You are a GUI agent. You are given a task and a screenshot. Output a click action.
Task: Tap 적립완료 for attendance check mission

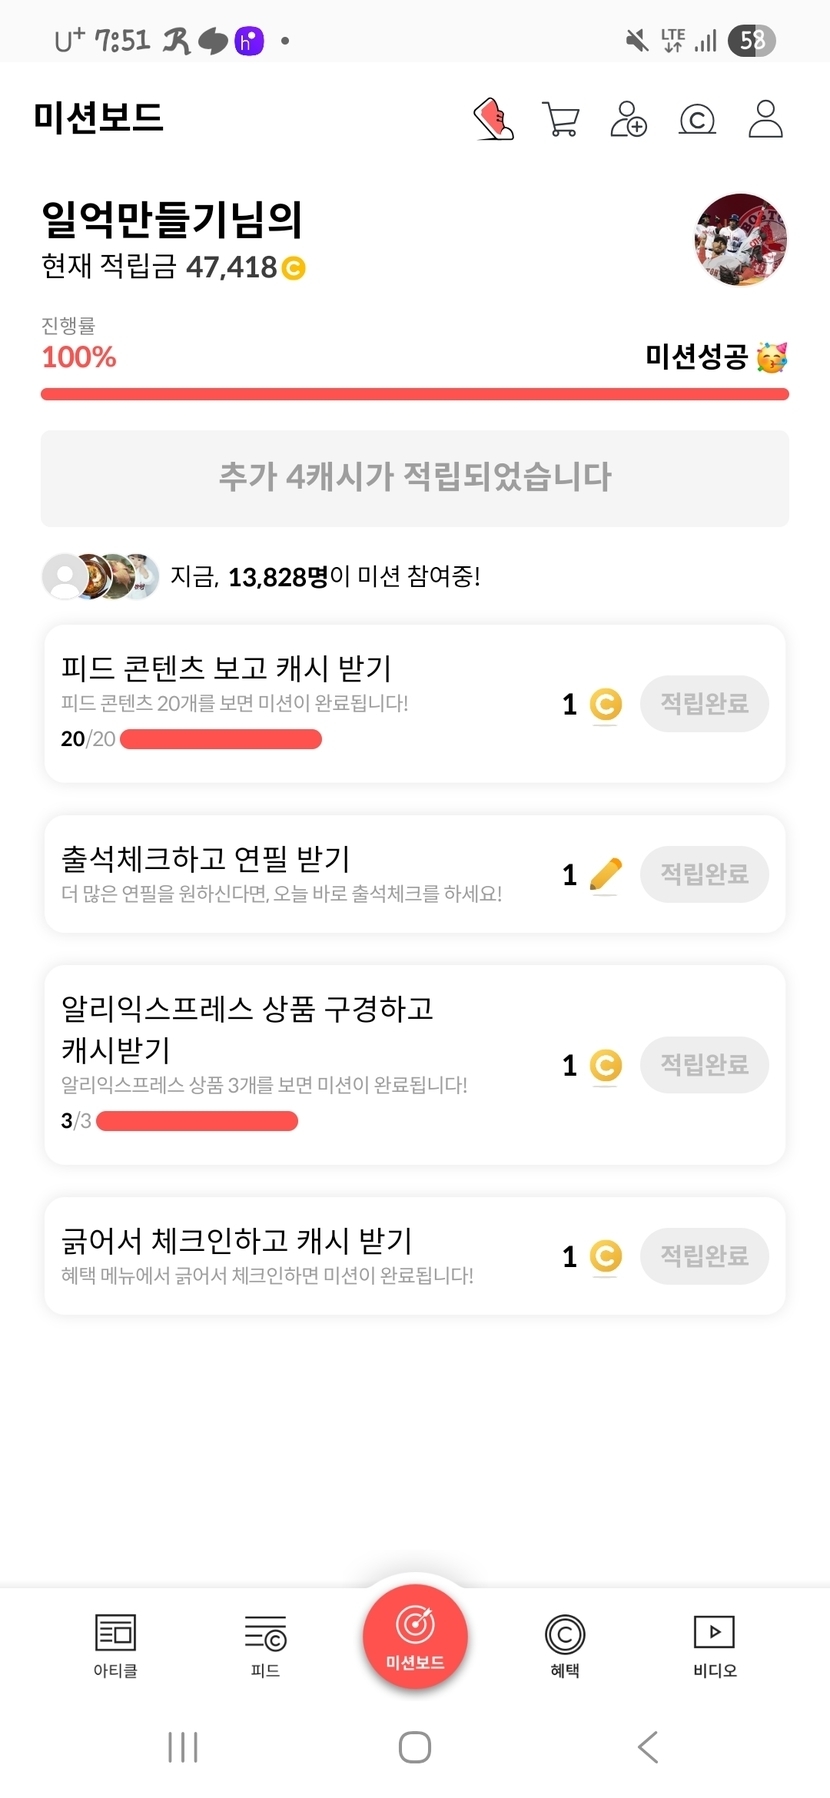click(704, 874)
